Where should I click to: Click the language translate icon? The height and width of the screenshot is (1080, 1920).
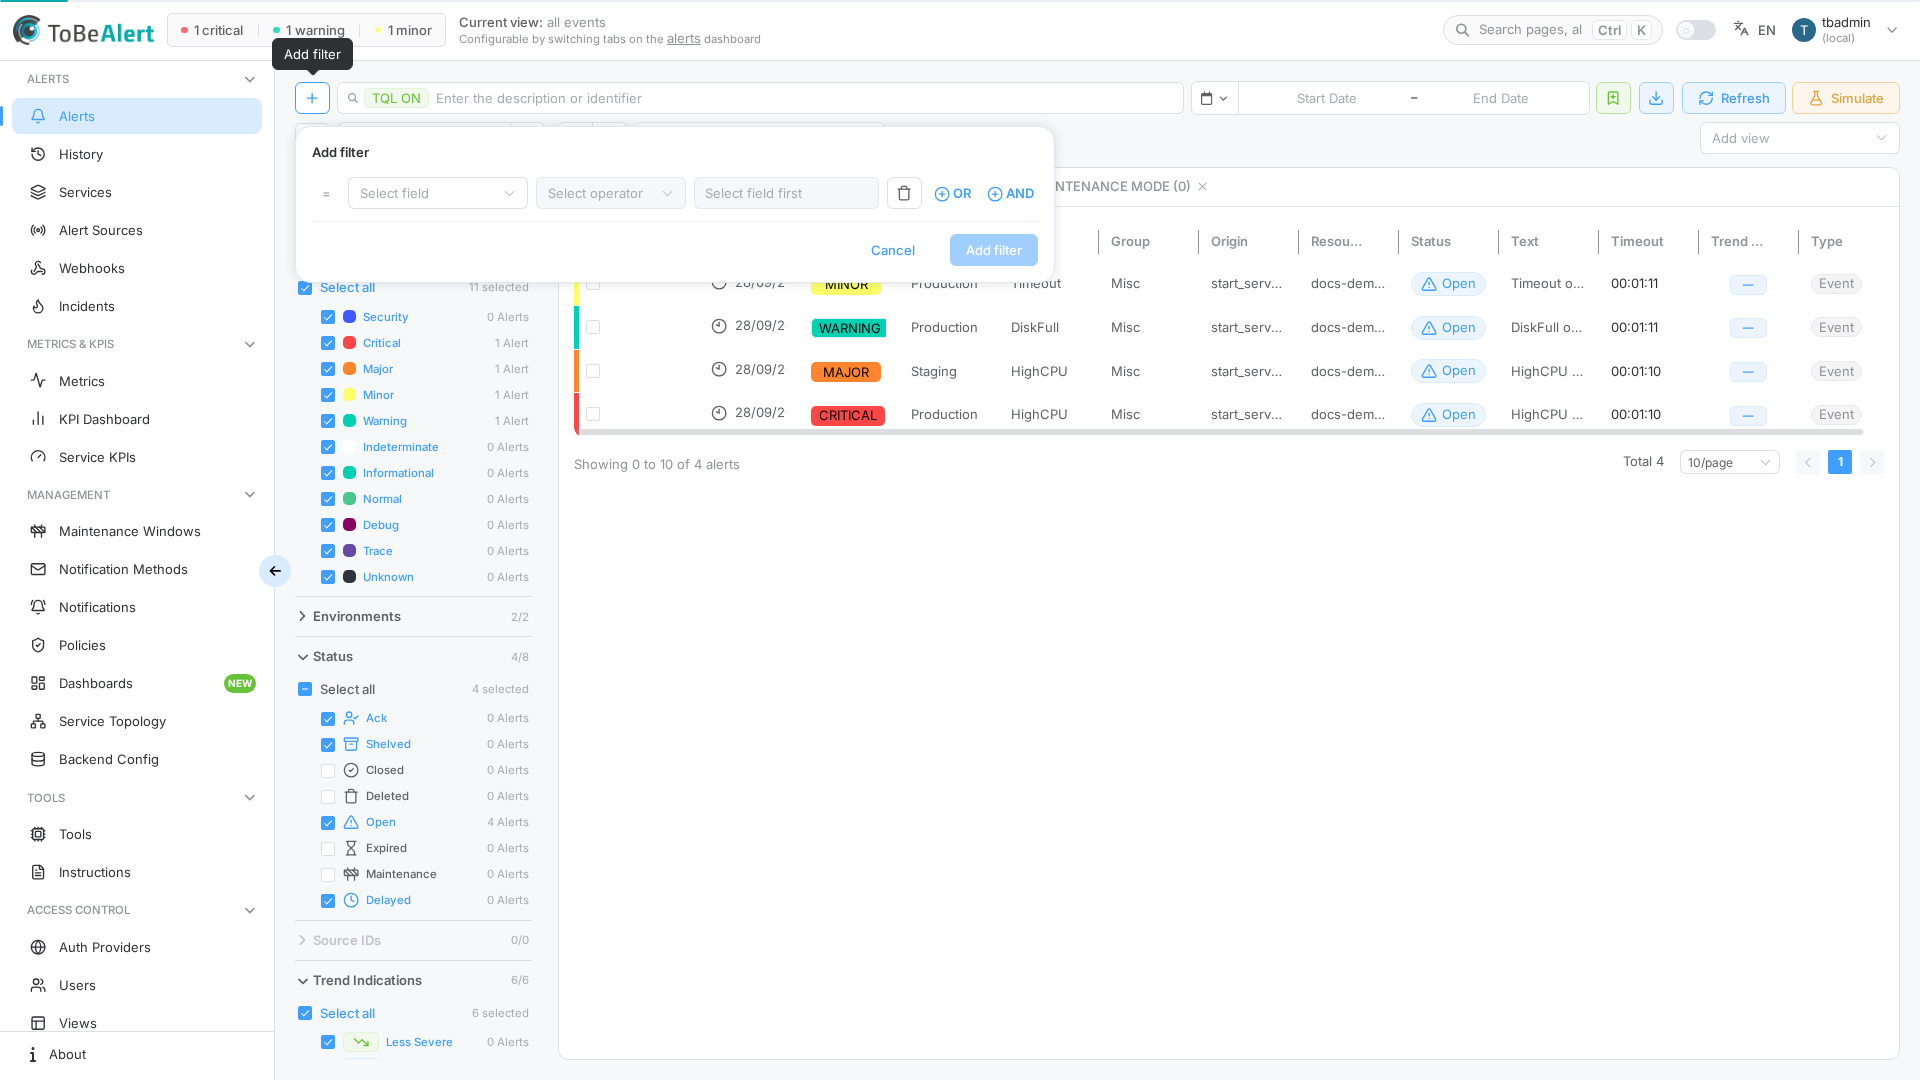tap(1741, 29)
